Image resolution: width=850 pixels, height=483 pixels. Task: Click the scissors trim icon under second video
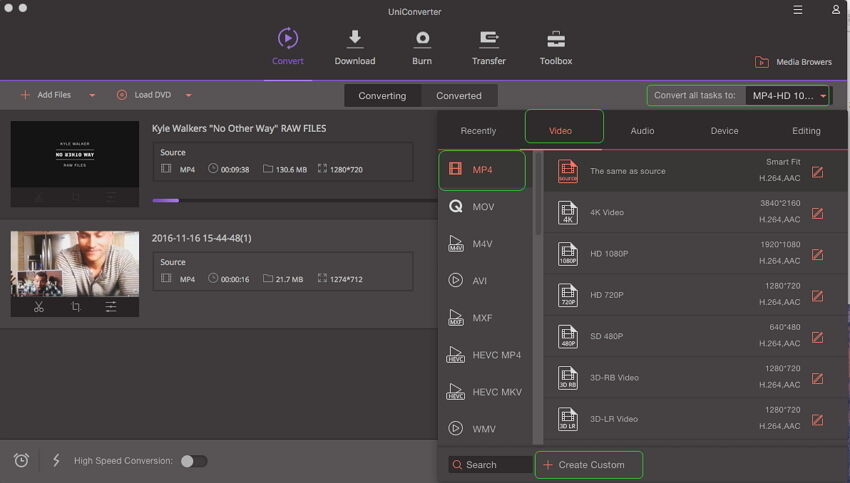point(38,307)
